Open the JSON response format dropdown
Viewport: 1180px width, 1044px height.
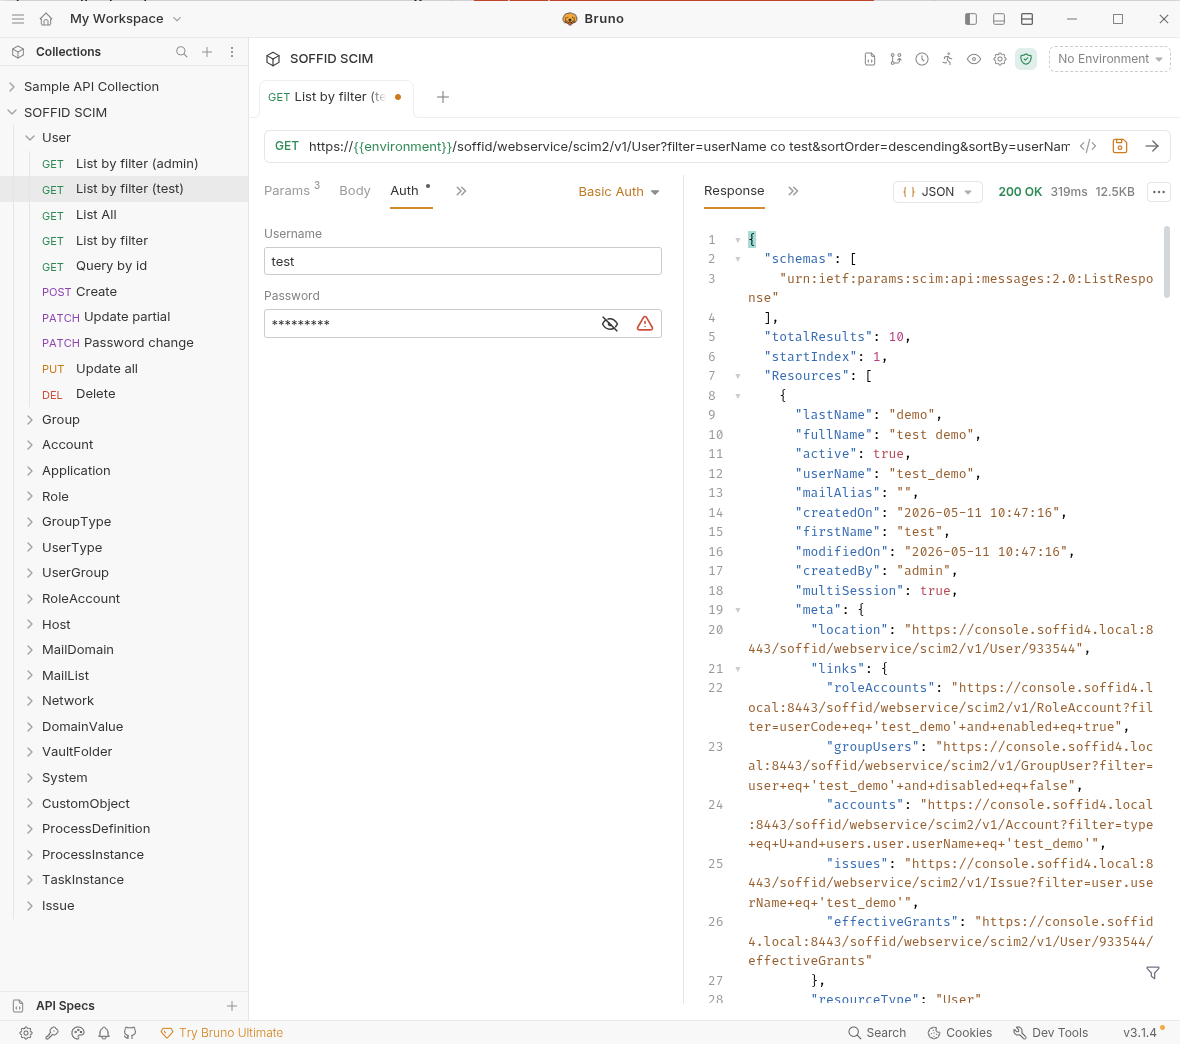point(938,192)
